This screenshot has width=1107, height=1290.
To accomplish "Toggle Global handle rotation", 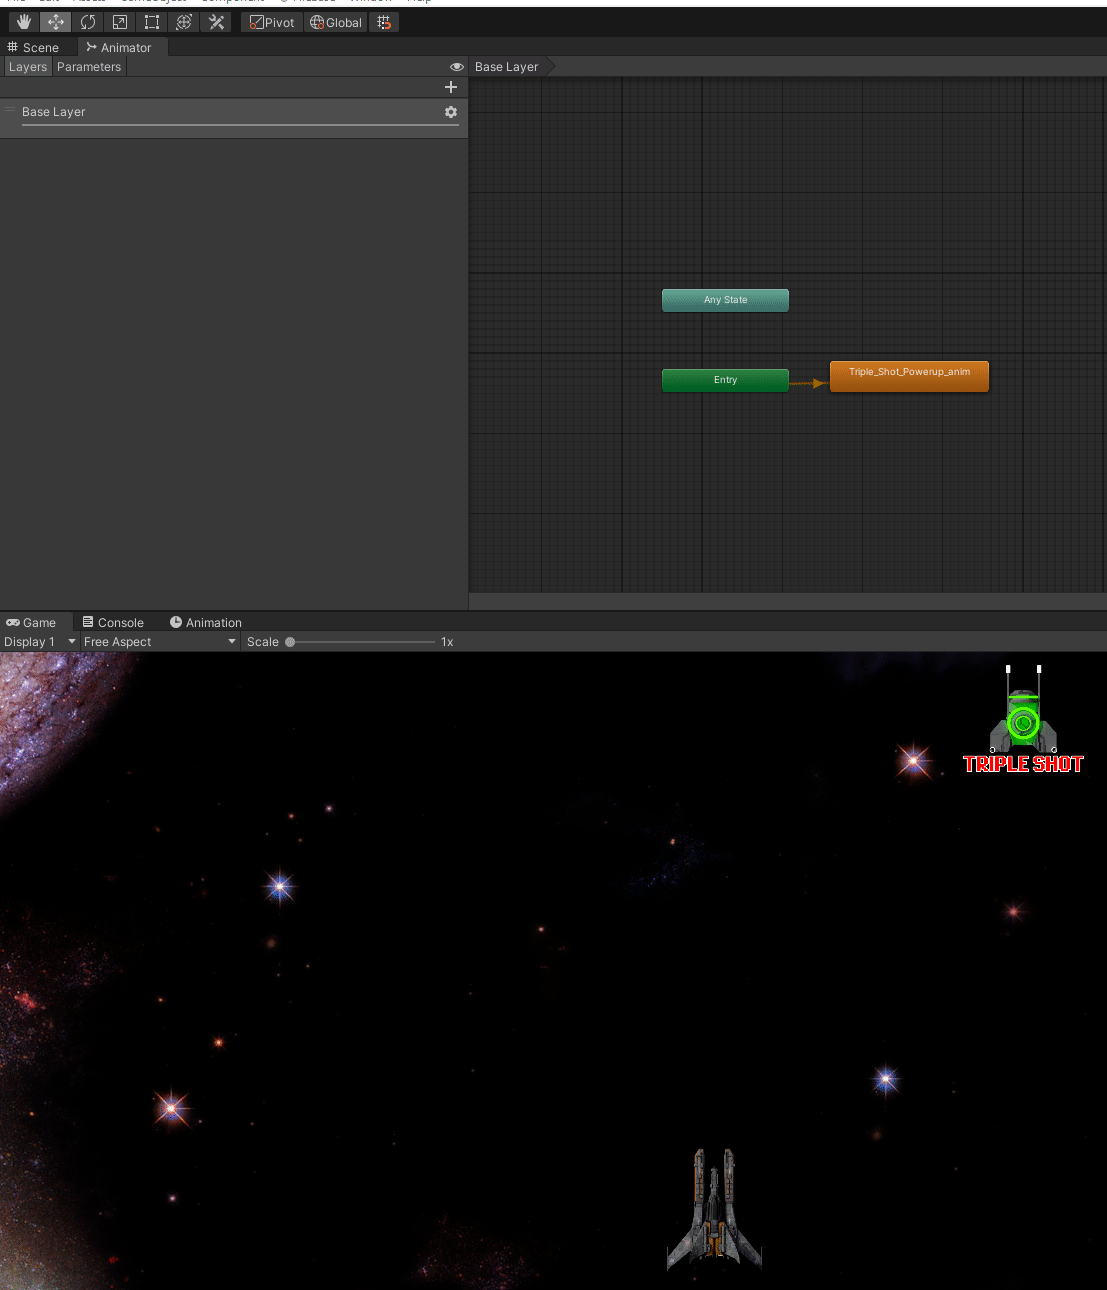I will pyautogui.click(x=336, y=22).
